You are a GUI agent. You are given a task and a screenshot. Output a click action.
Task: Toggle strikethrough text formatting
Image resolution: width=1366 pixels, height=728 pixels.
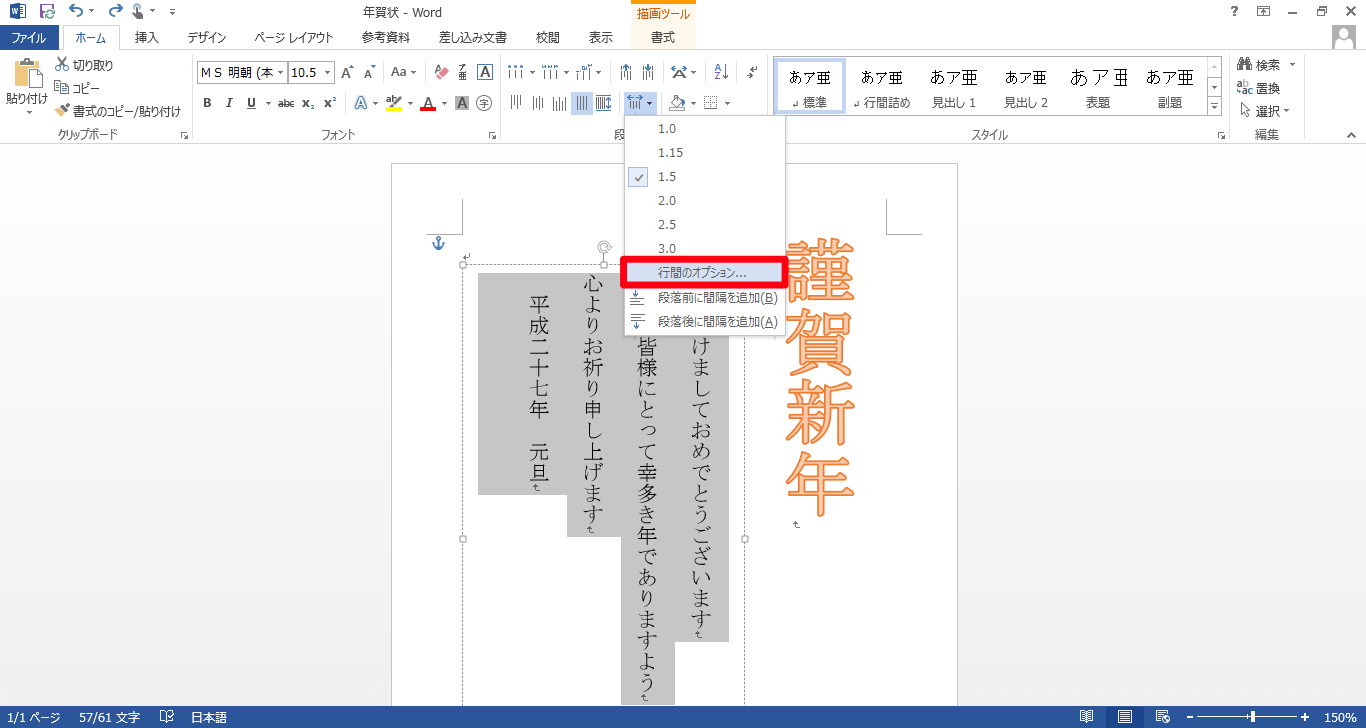(286, 103)
